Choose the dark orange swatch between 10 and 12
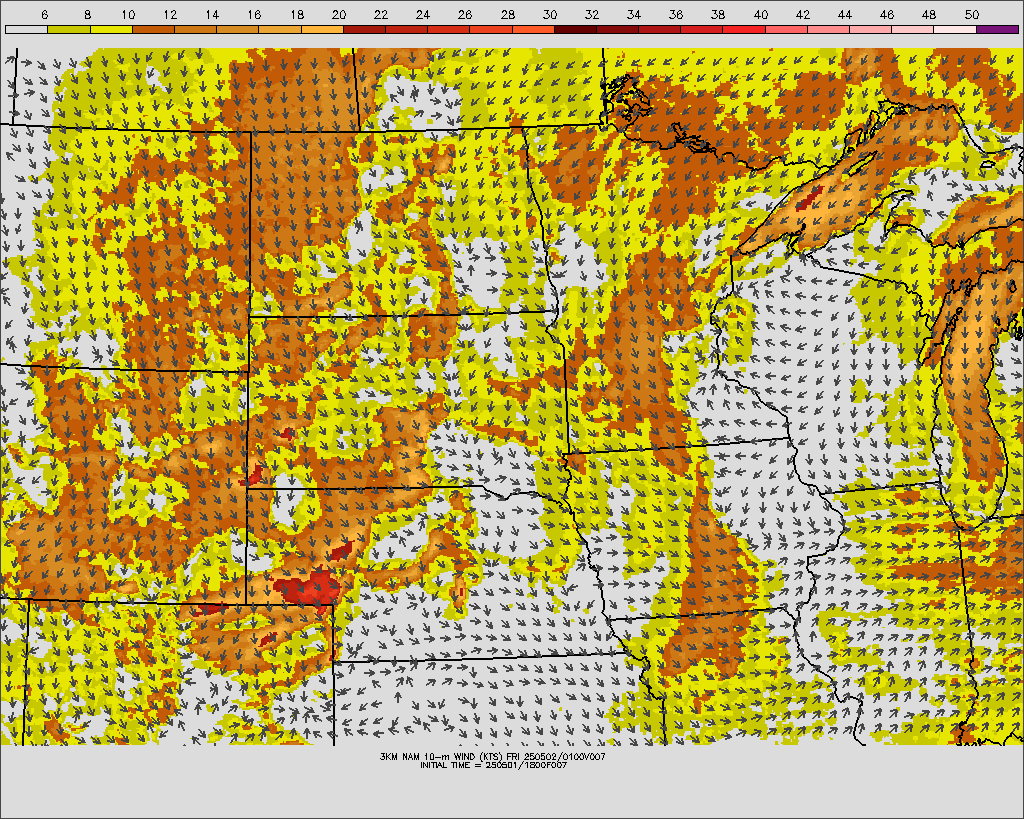The image size is (1024, 819). [153, 29]
